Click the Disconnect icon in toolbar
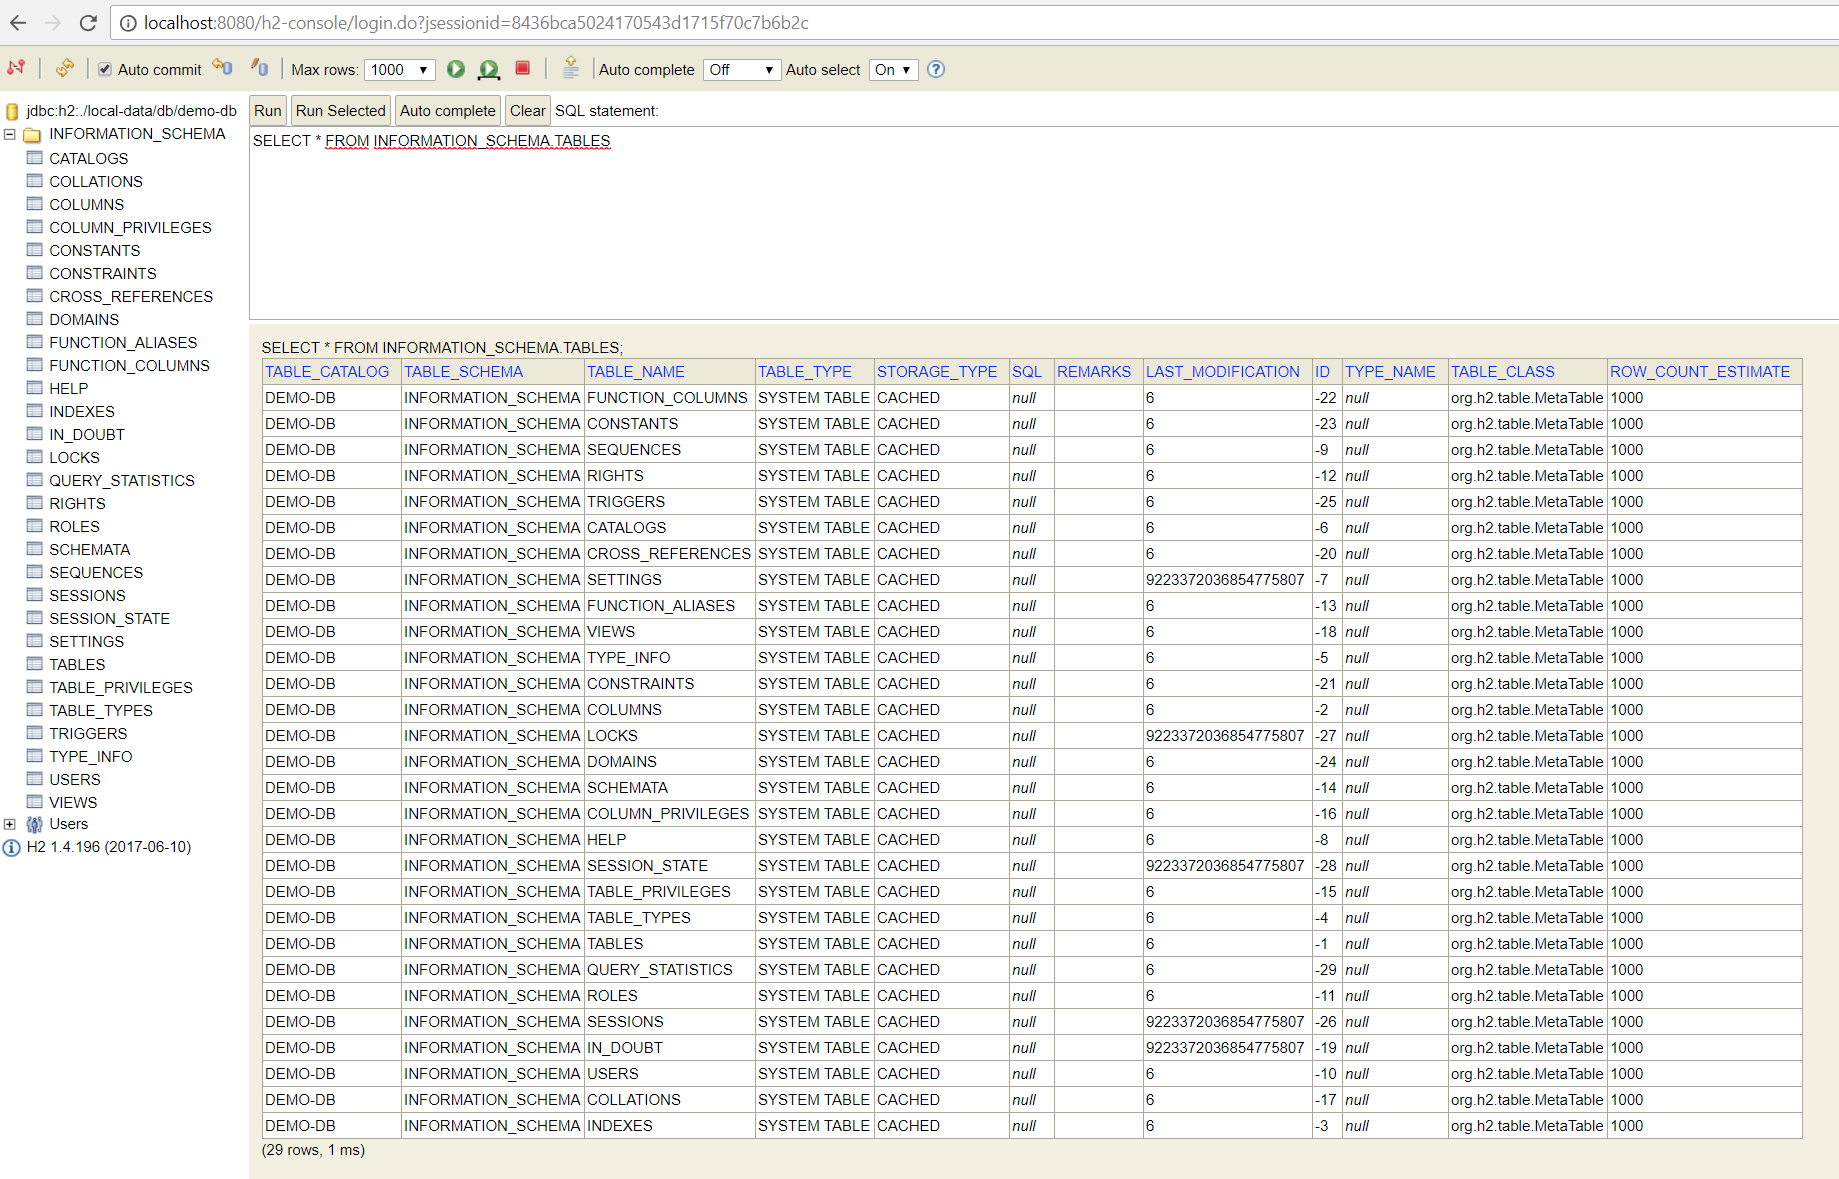1839x1179 pixels. click(x=16, y=68)
